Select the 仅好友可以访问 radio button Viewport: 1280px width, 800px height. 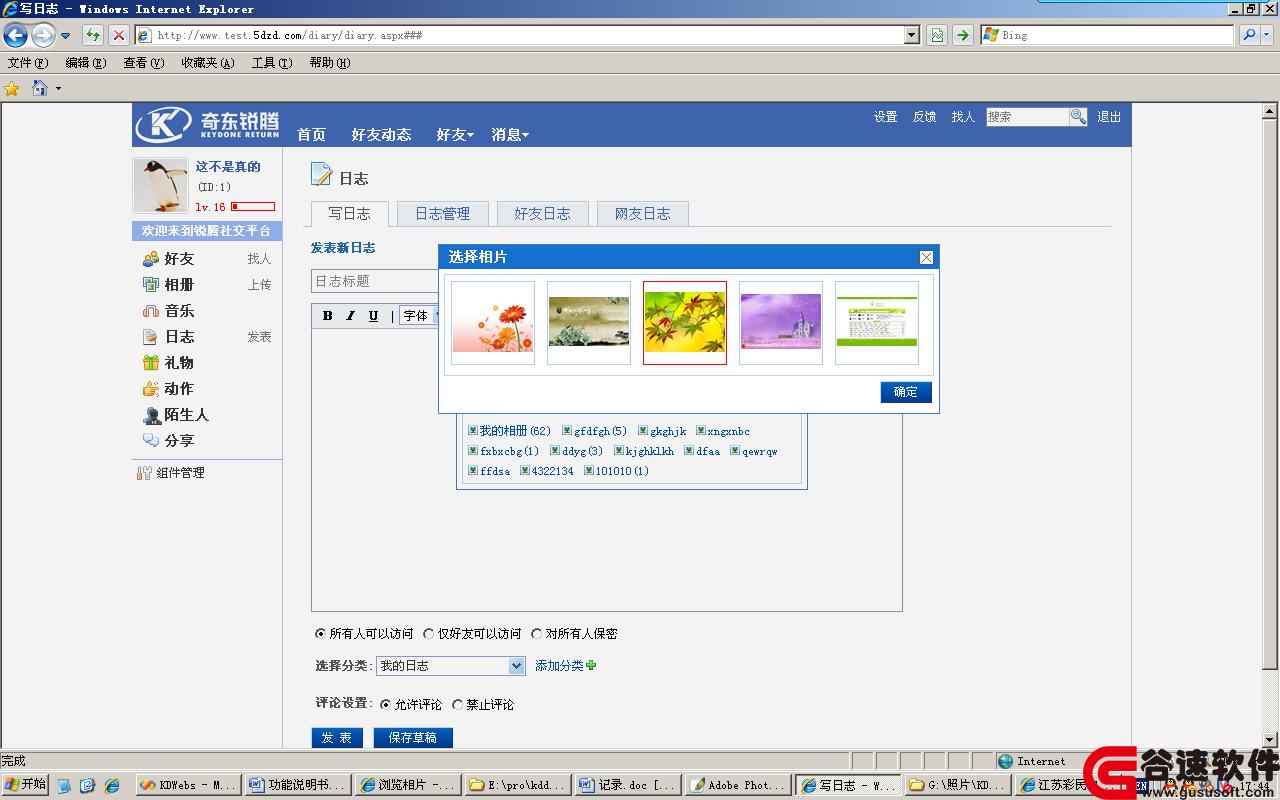tap(428, 633)
